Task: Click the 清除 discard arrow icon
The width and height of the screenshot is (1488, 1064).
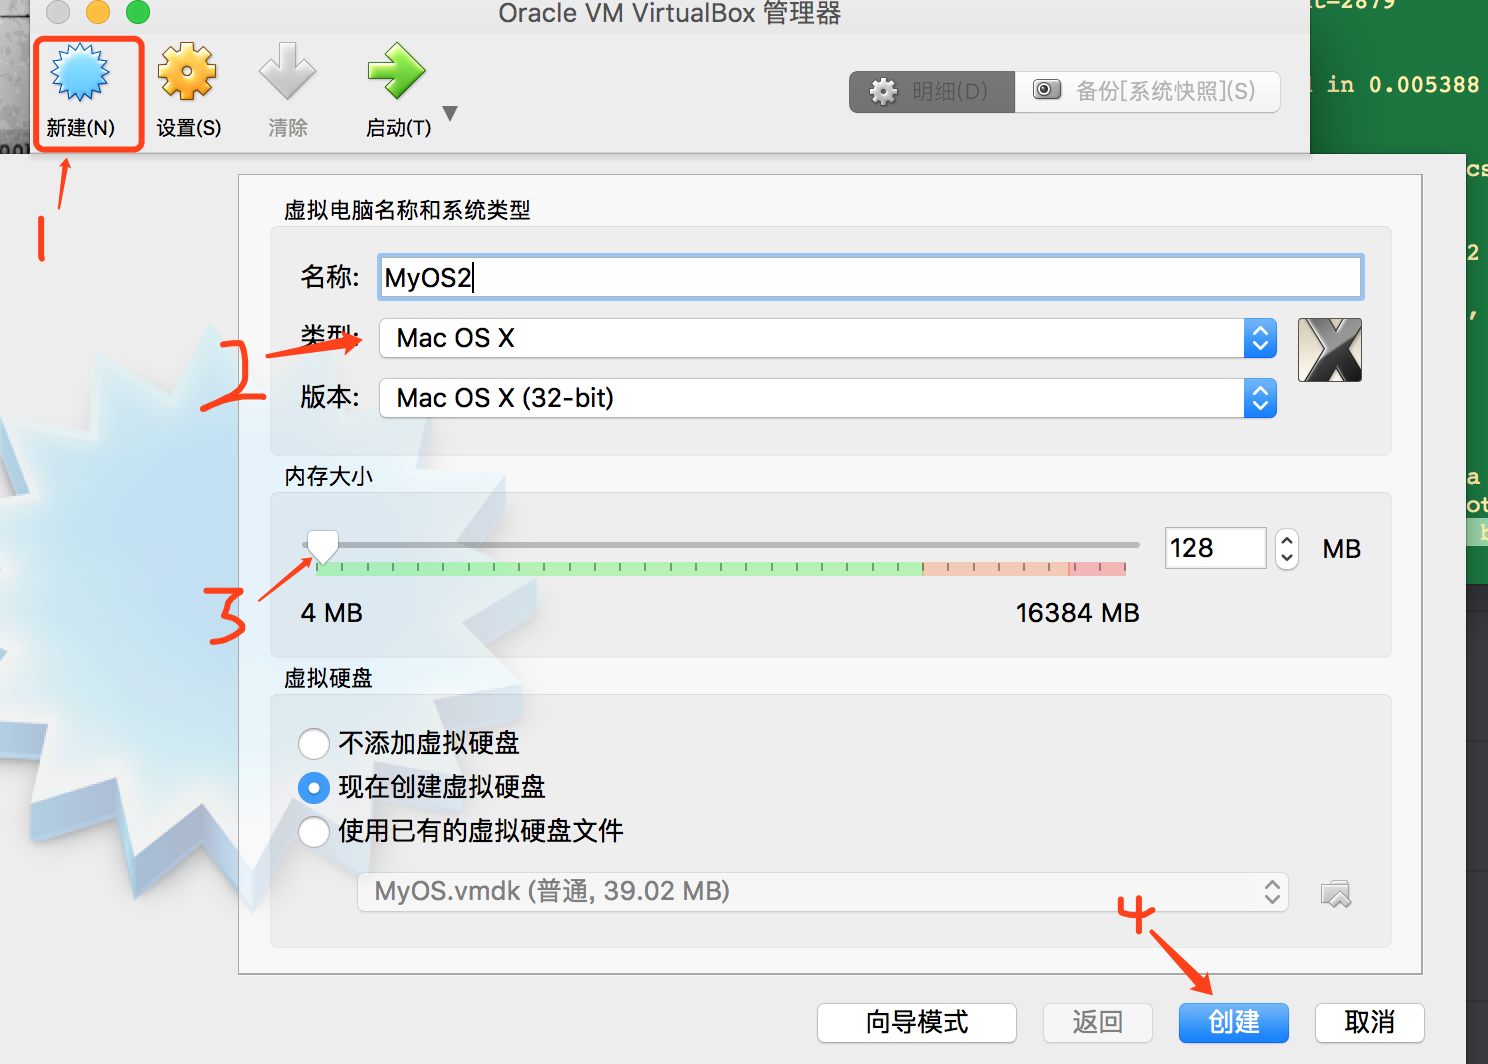Action: 288,72
